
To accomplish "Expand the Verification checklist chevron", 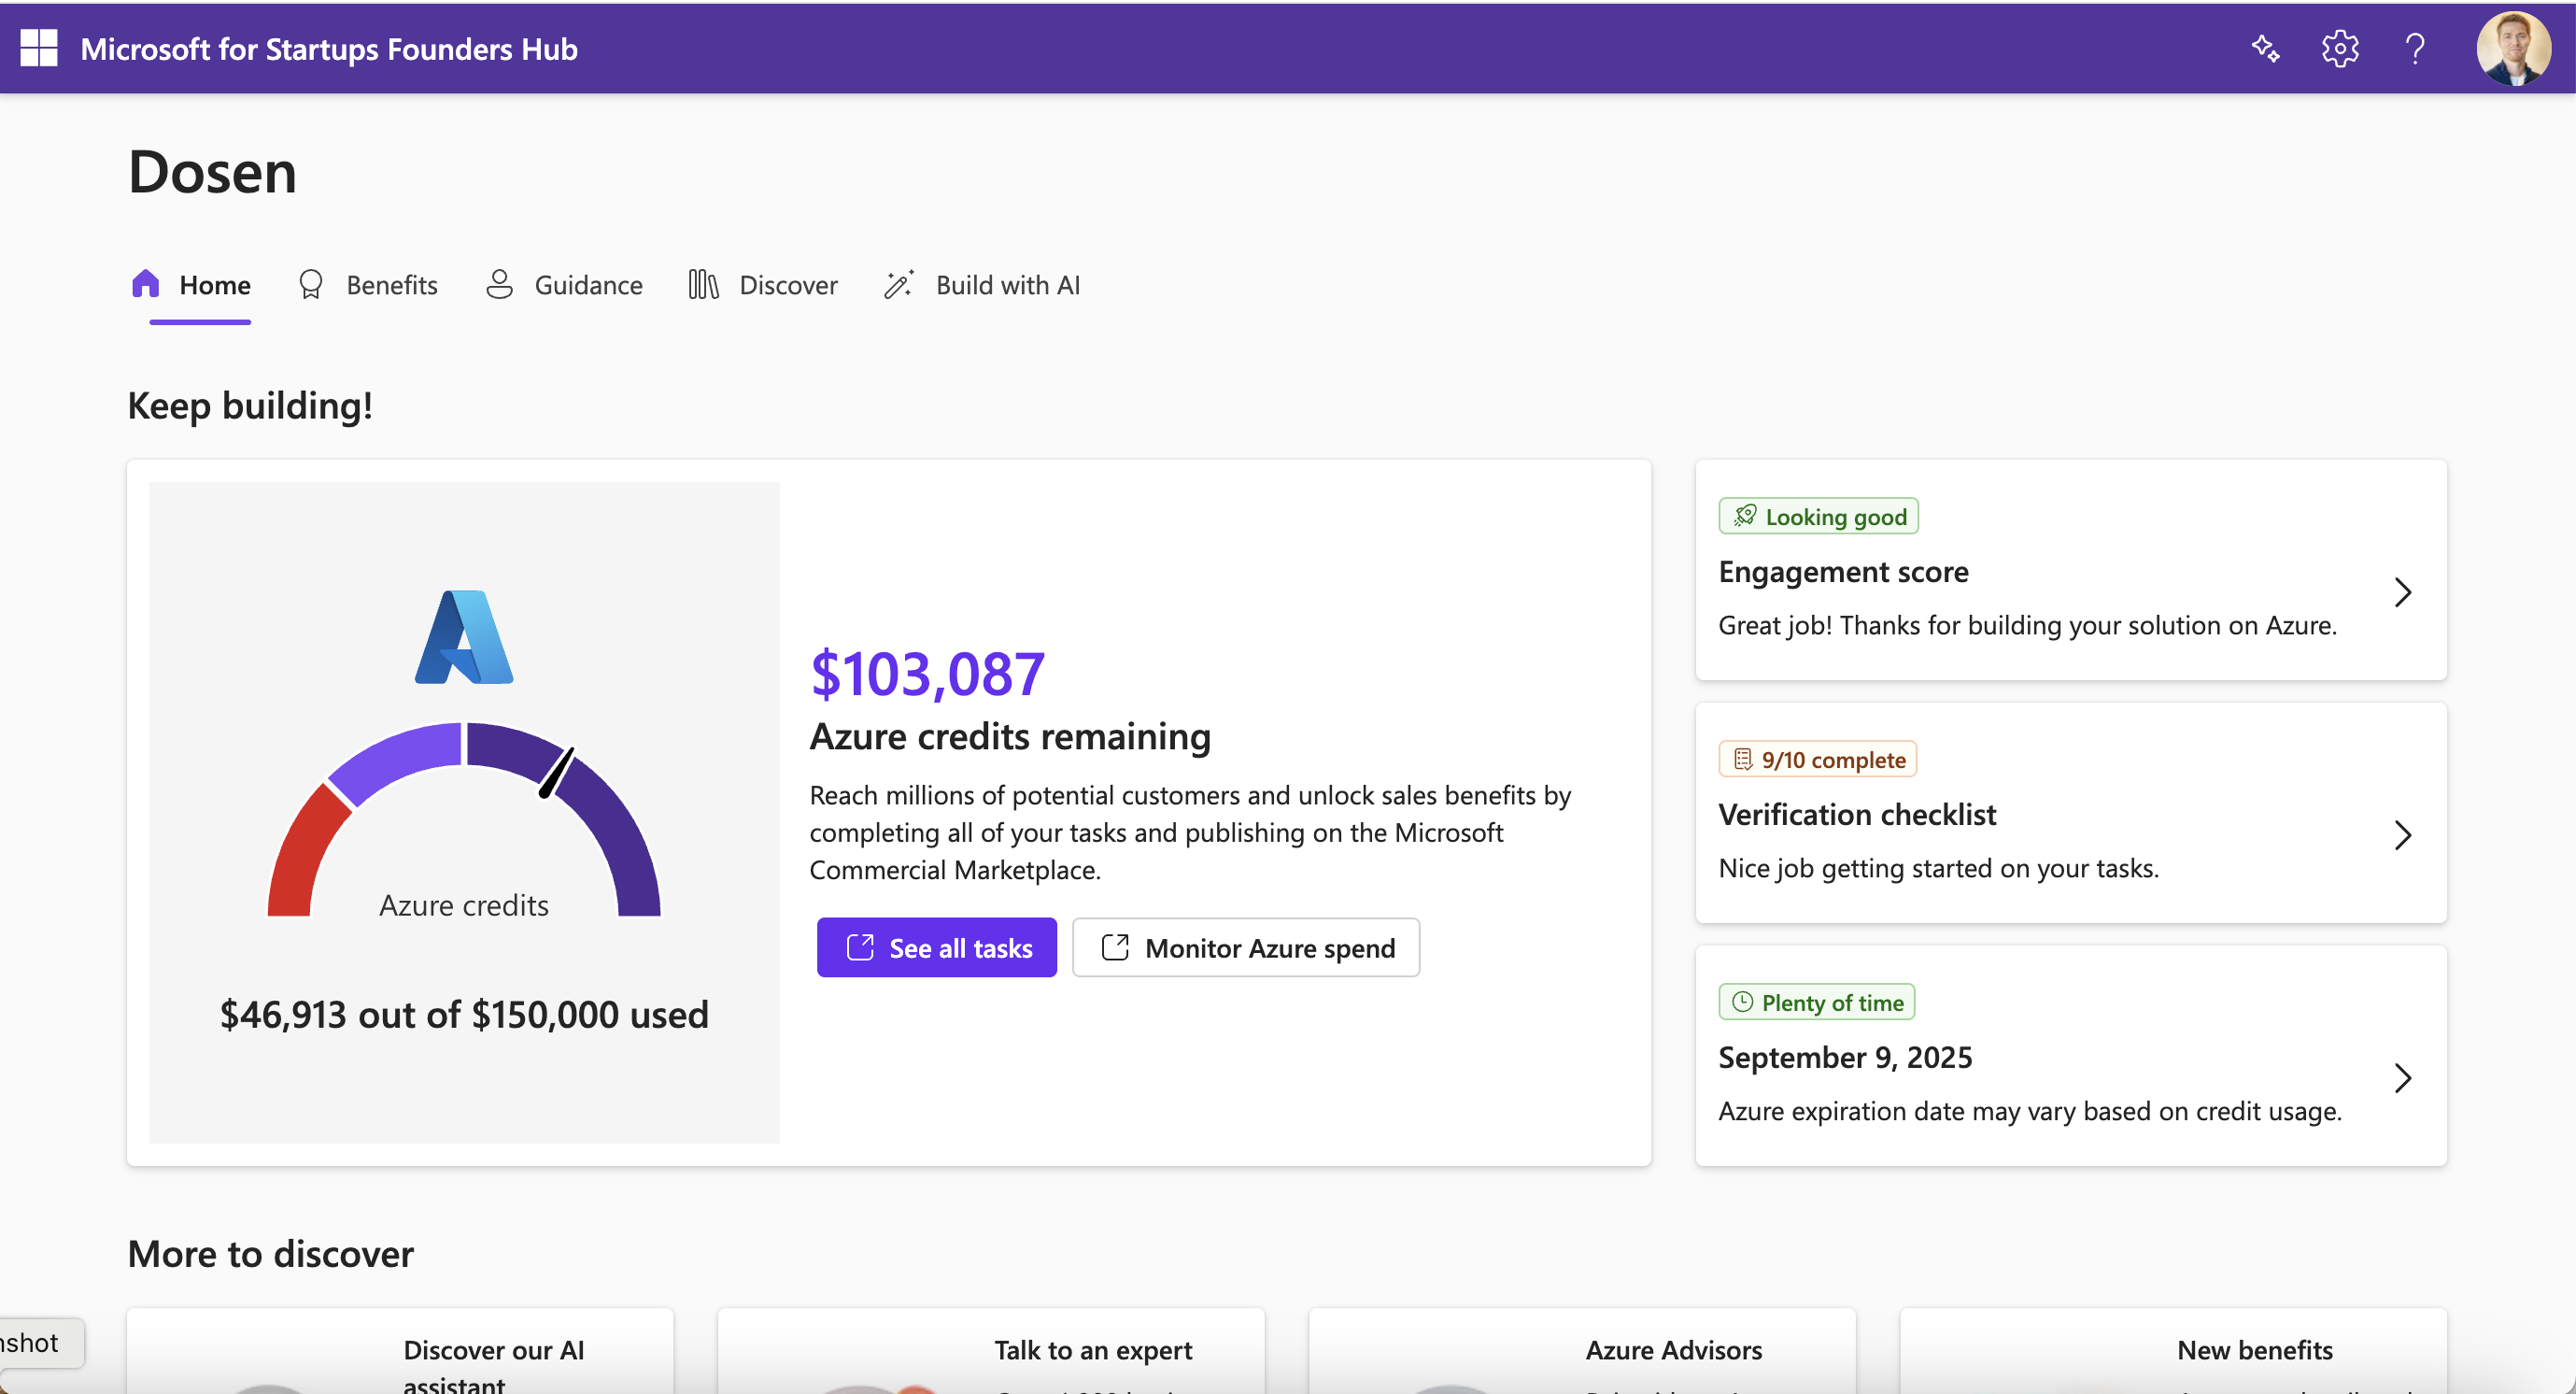I will click(x=2403, y=835).
